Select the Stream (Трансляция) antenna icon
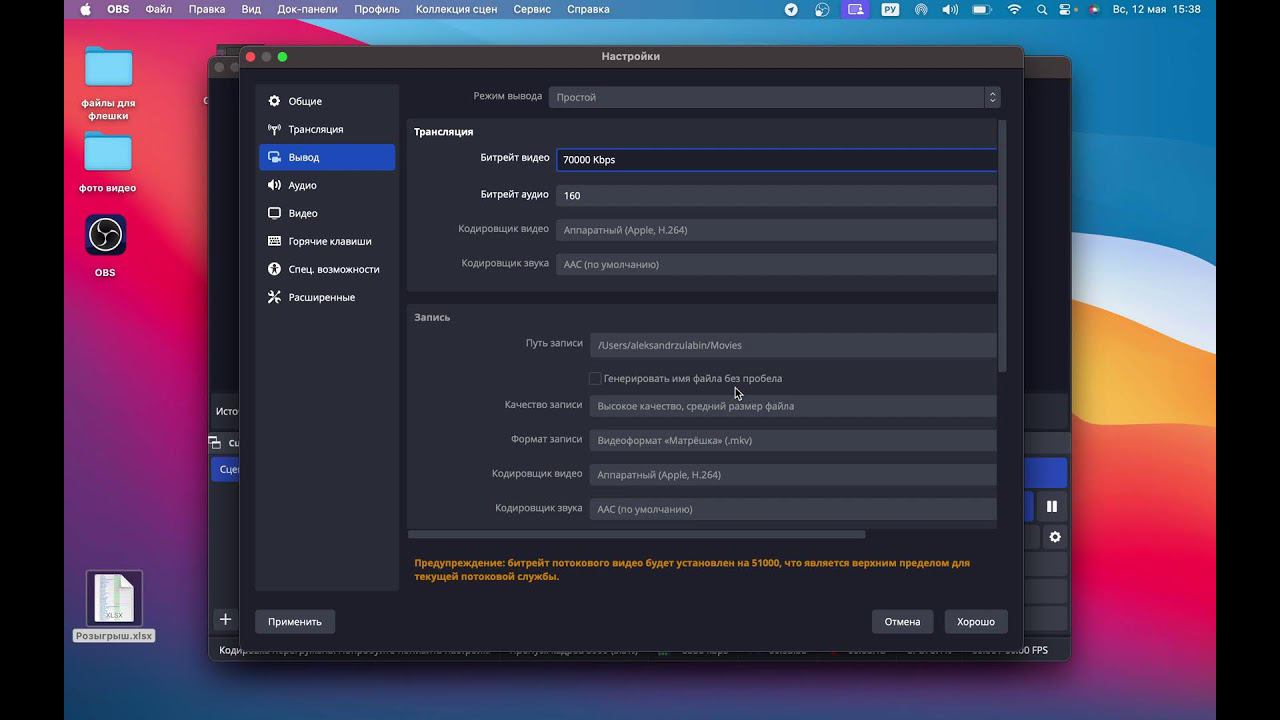This screenshot has width=1280, height=720. pyautogui.click(x=274, y=129)
